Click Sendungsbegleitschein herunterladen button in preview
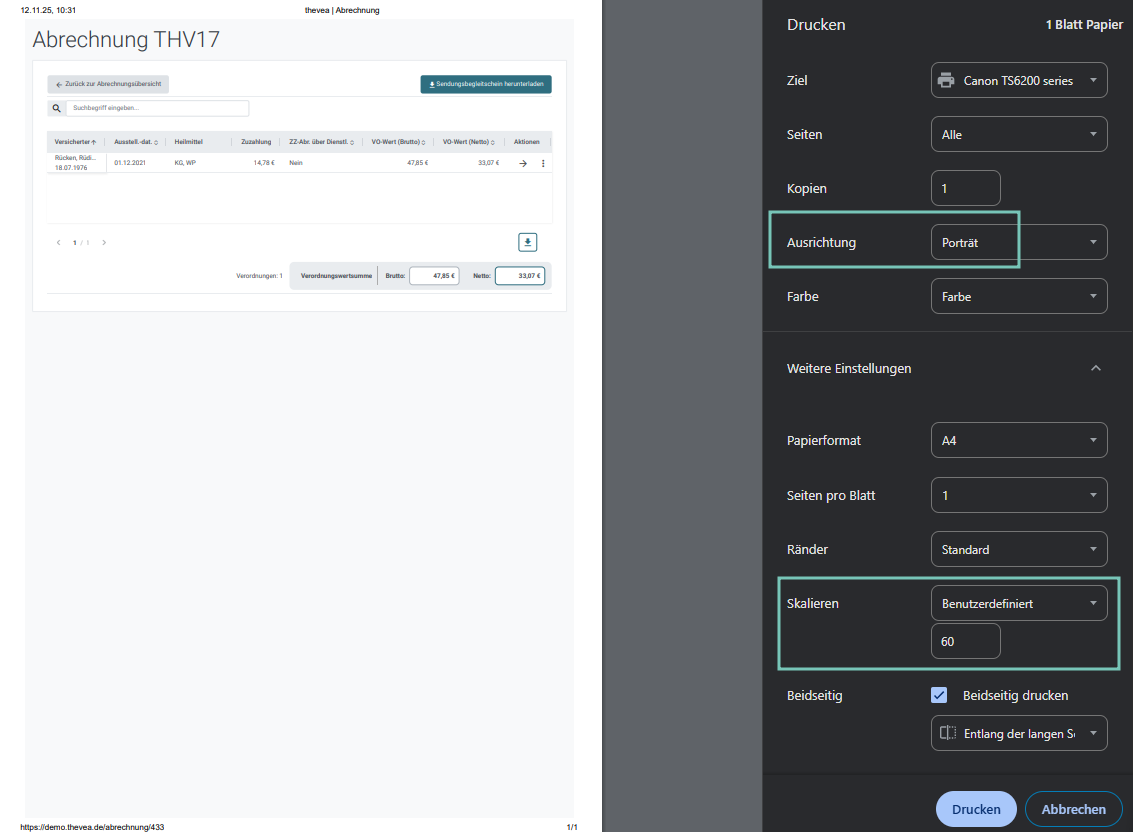The width and height of the screenshot is (1133, 832). click(x=486, y=84)
